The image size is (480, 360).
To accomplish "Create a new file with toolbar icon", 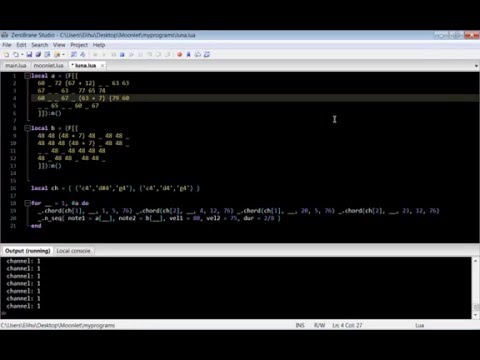I will 6,54.
